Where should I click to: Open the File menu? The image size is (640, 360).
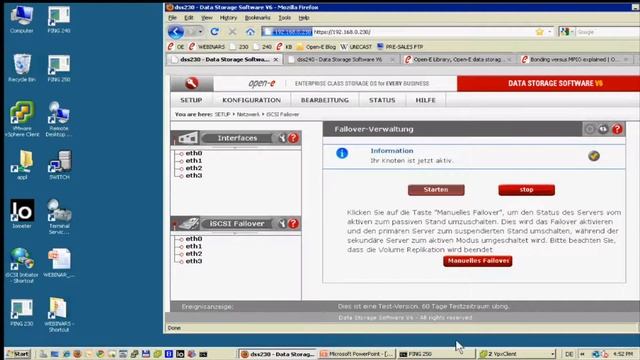pos(173,18)
